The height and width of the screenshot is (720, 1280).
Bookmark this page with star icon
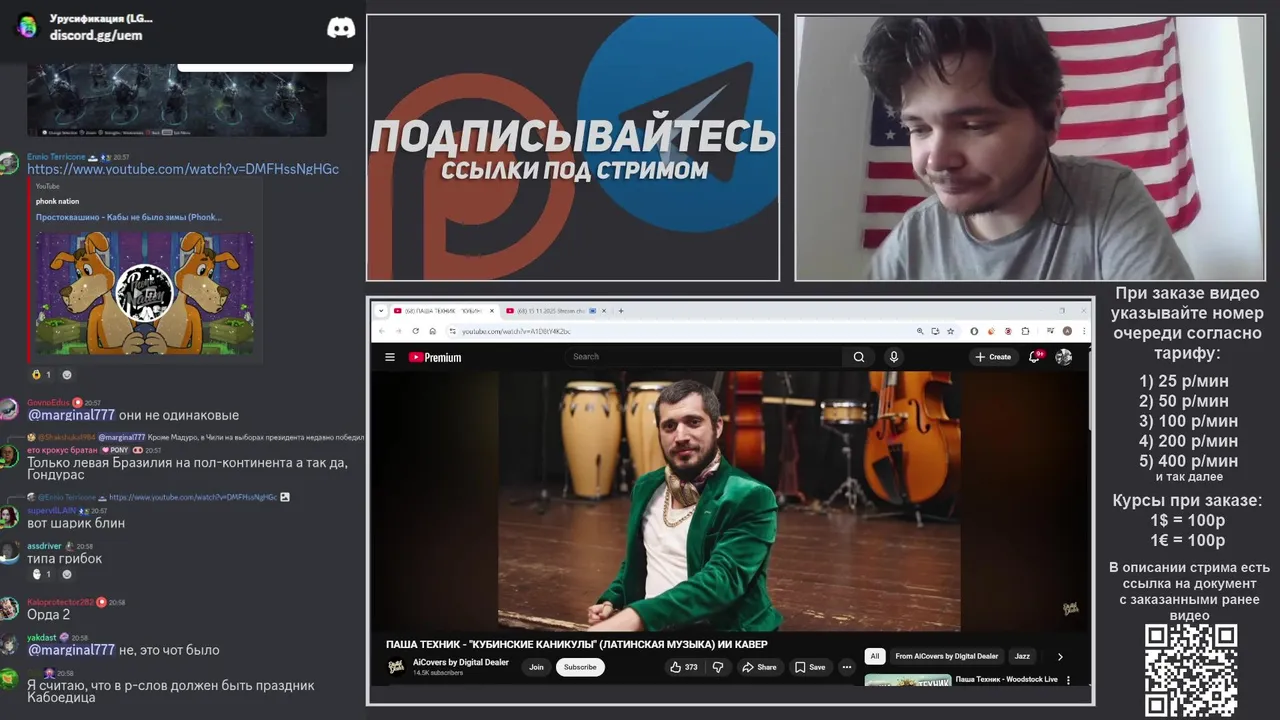point(950,331)
